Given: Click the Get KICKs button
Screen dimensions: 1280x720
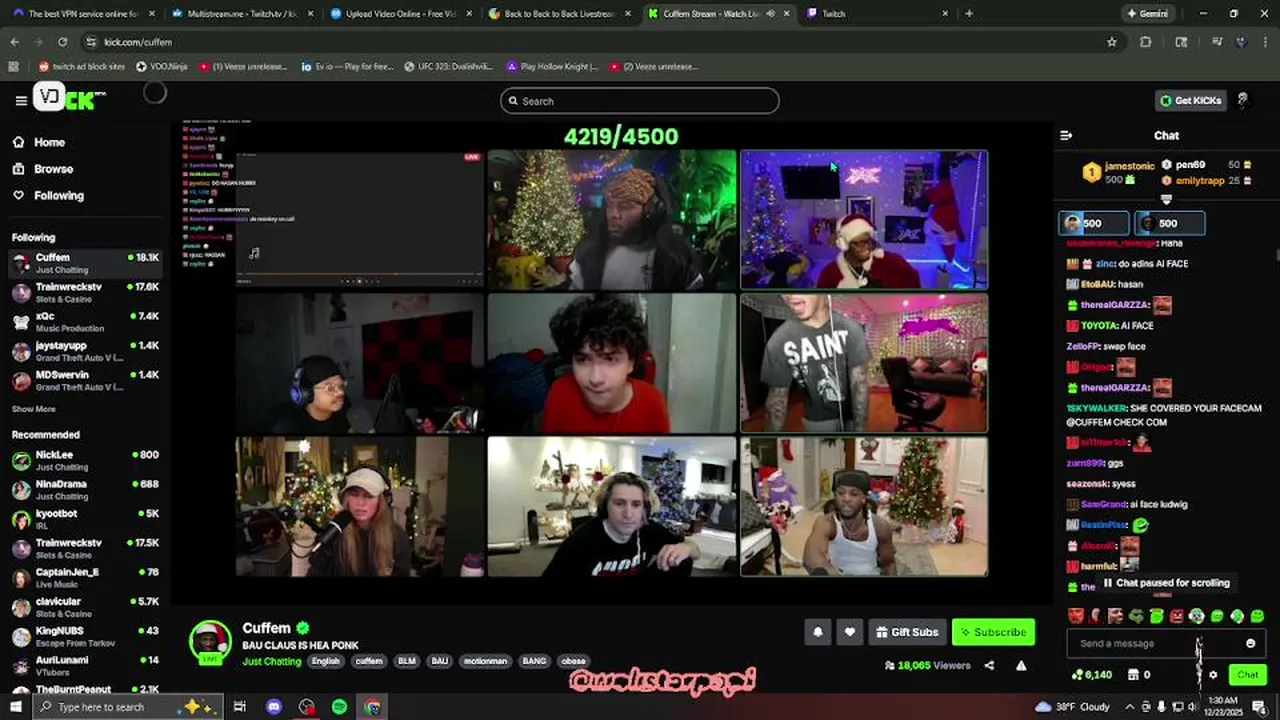Looking at the screenshot, I should pos(1191,100).
